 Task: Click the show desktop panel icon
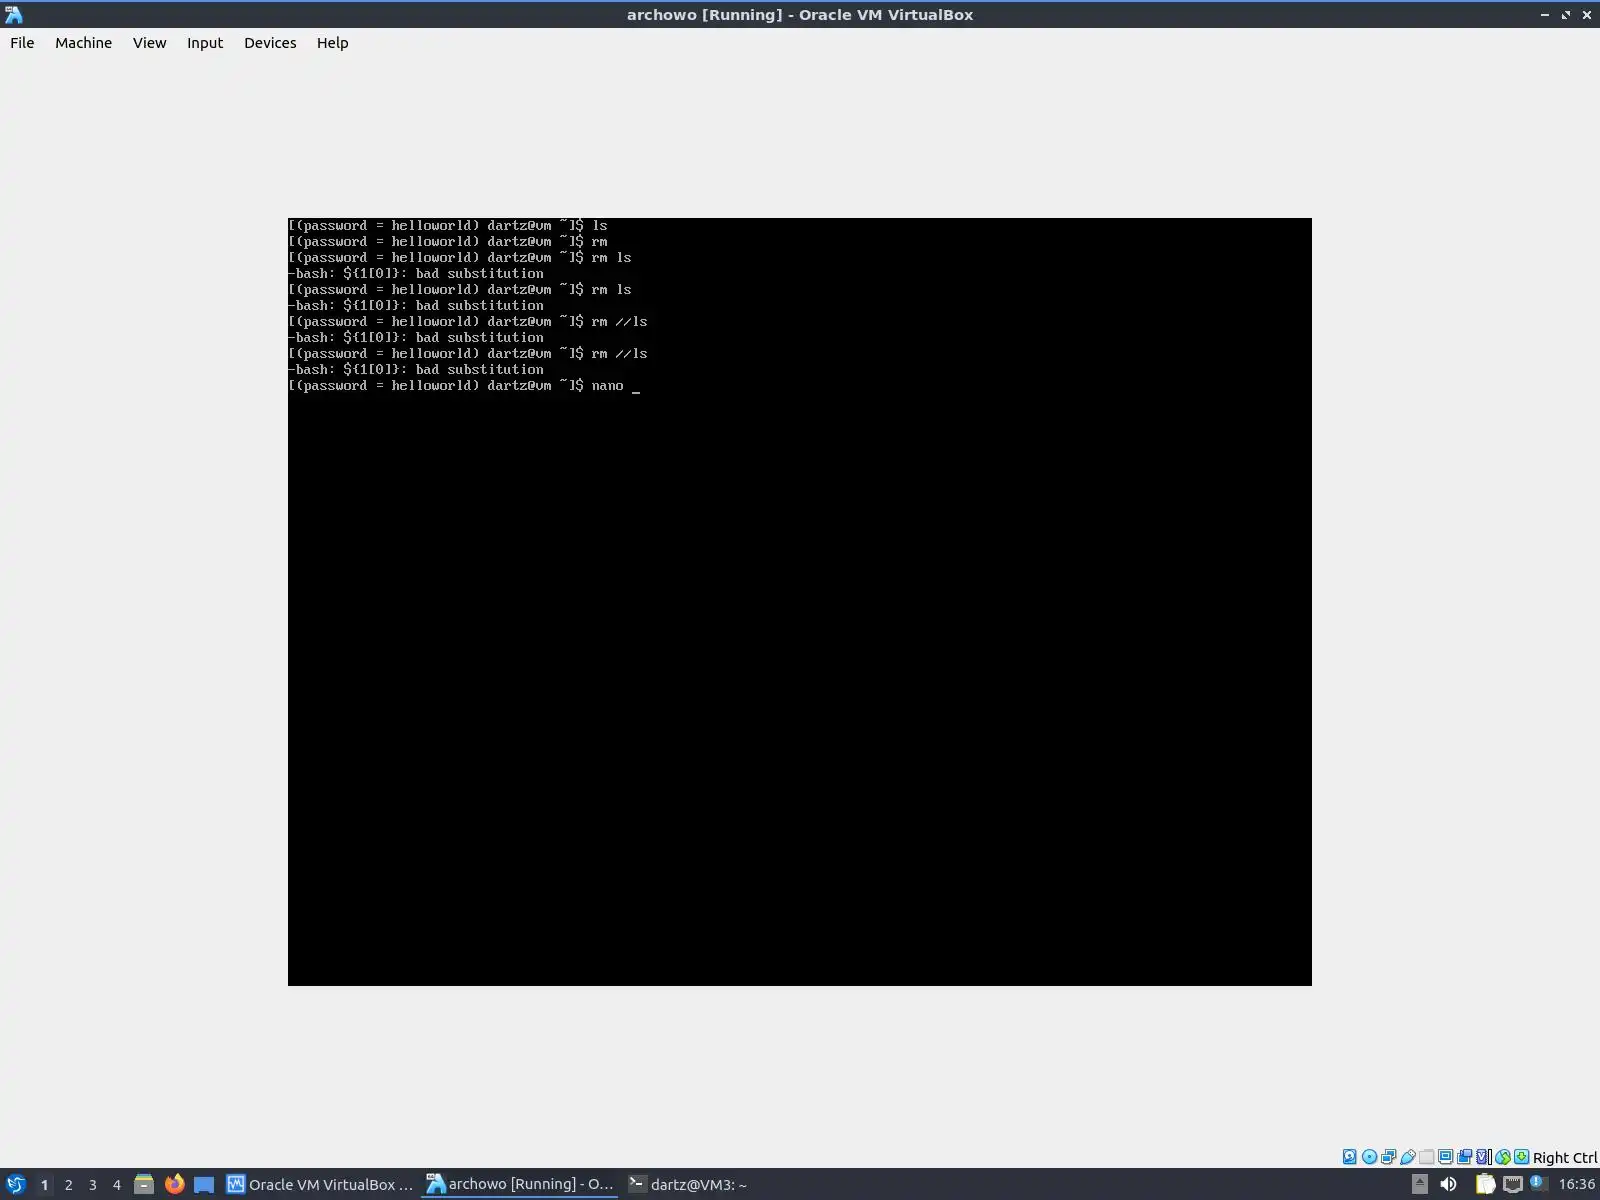(x=204, y=1185)
